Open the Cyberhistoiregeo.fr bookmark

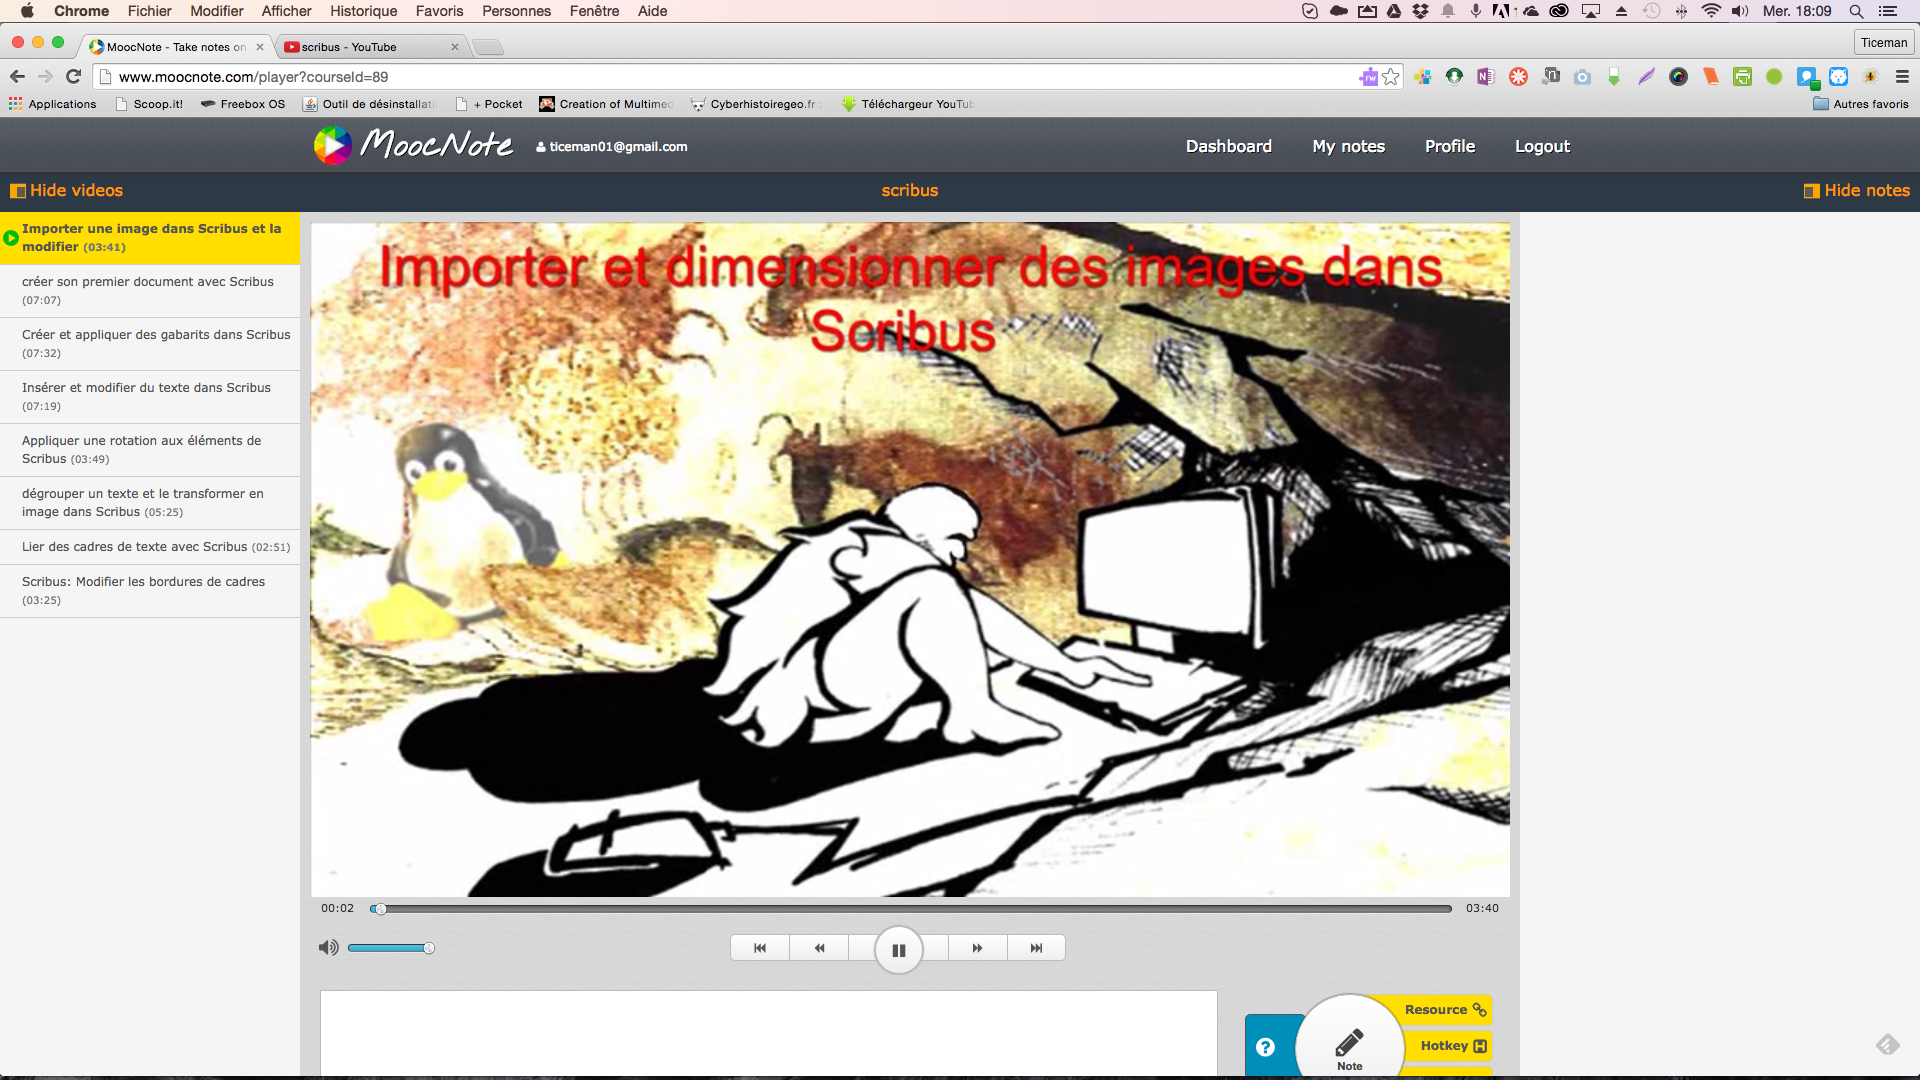pos(753,104)
